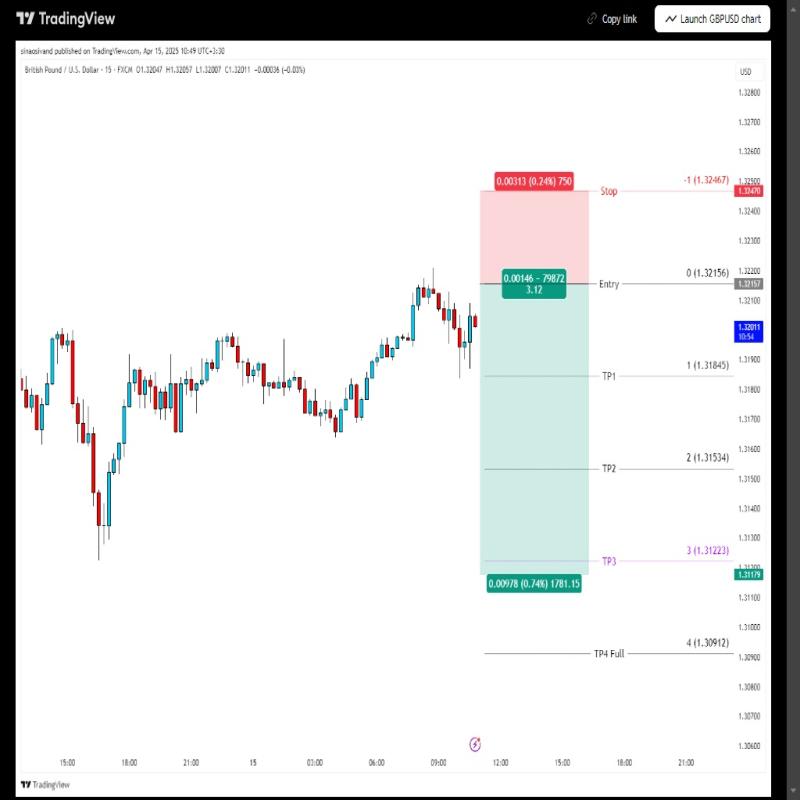
Task: Click the USD currency label
Action: (x=746, y=72)
